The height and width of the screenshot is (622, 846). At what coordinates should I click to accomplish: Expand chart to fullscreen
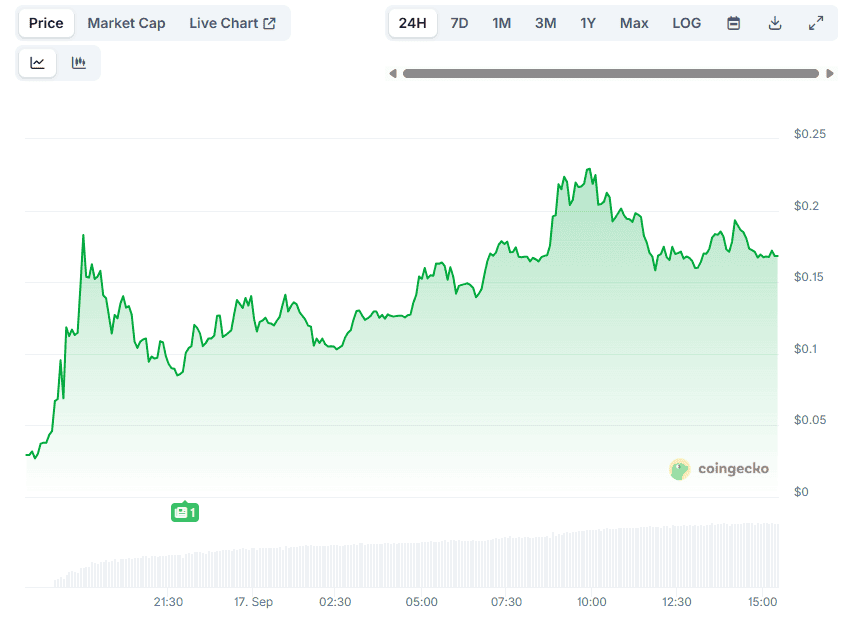point(816,23)
